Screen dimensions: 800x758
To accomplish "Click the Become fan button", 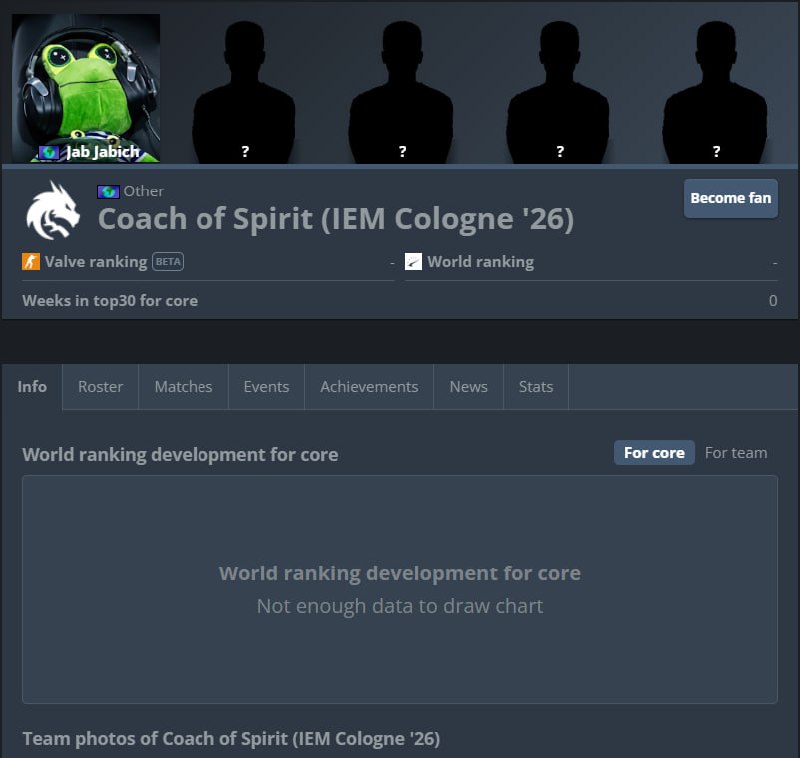I will [x=731, y=198].
